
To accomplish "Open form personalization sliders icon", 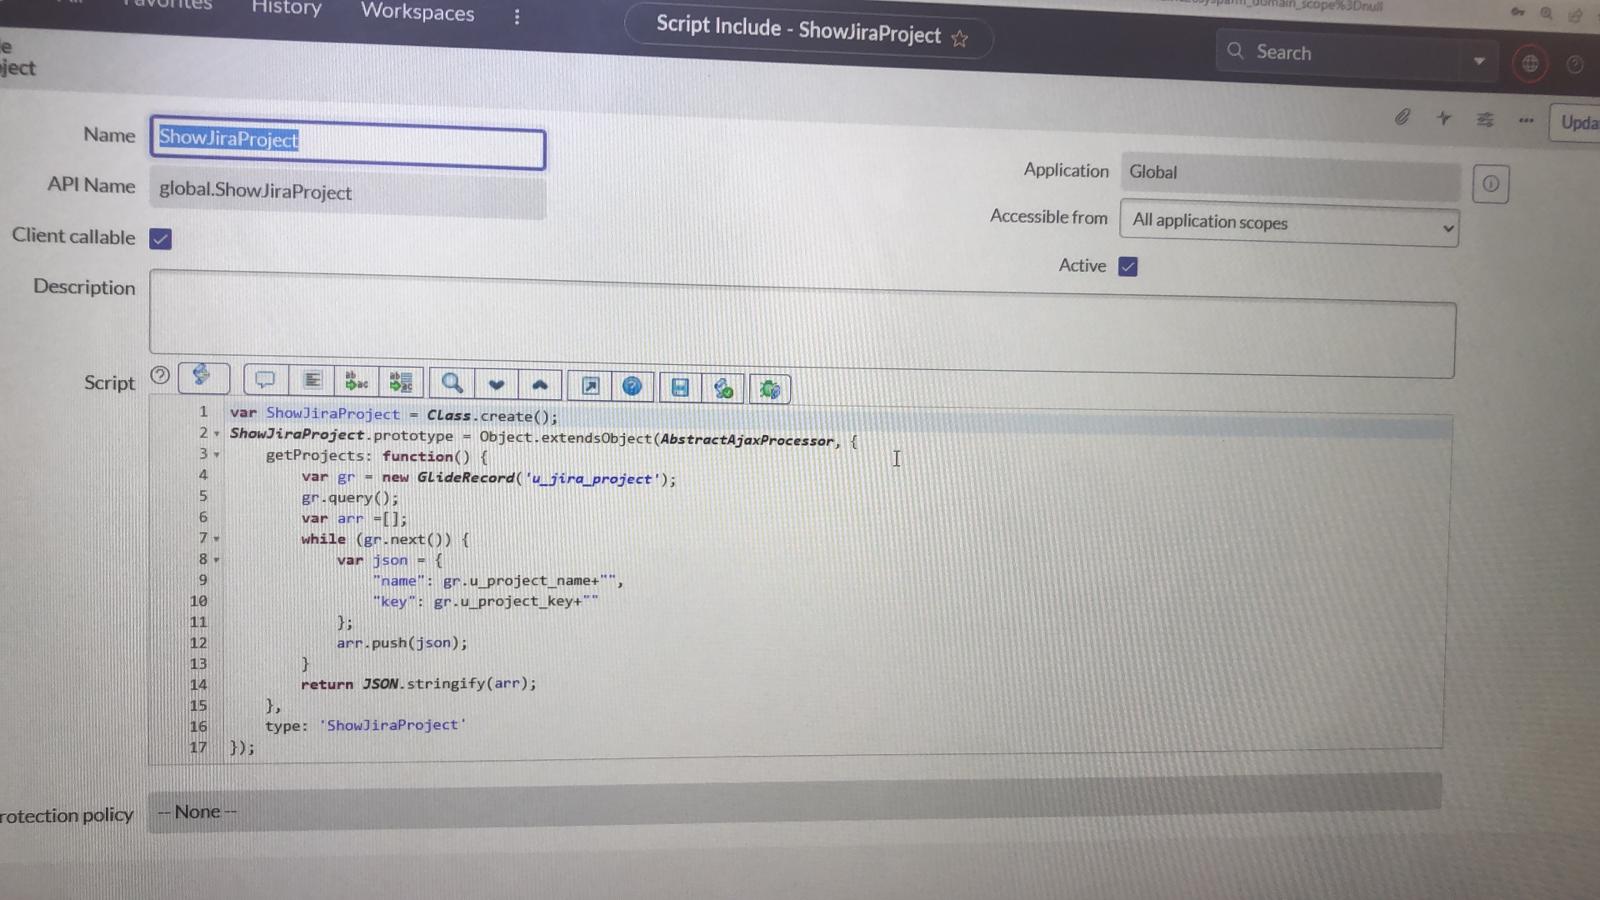I will pos(1485,119).
